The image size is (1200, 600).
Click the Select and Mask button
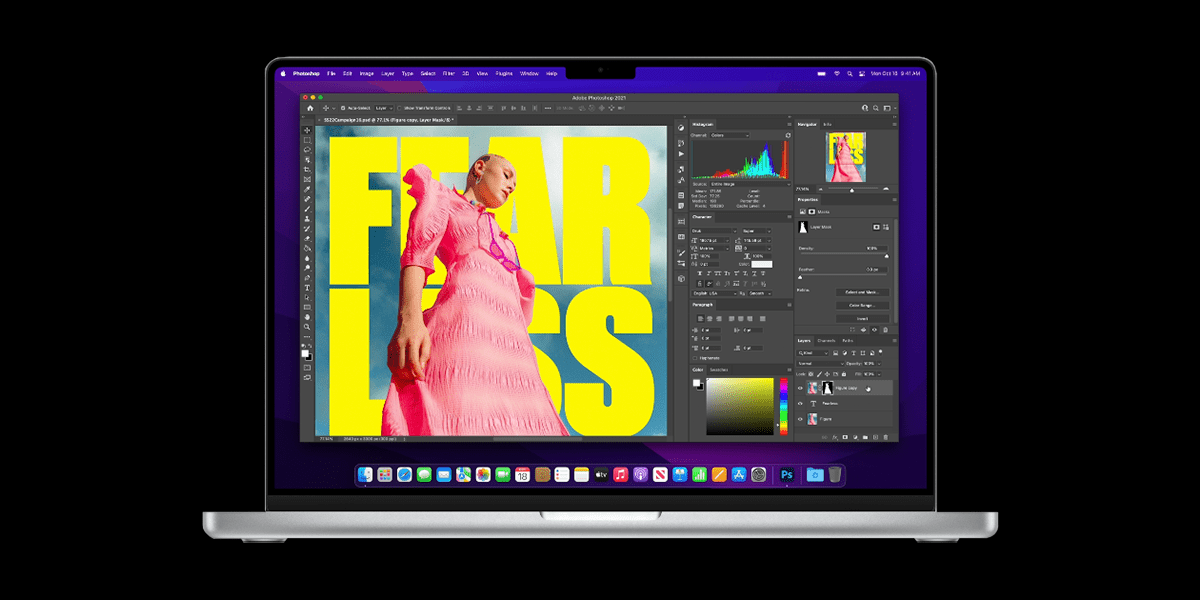click(x=861, y=292)
